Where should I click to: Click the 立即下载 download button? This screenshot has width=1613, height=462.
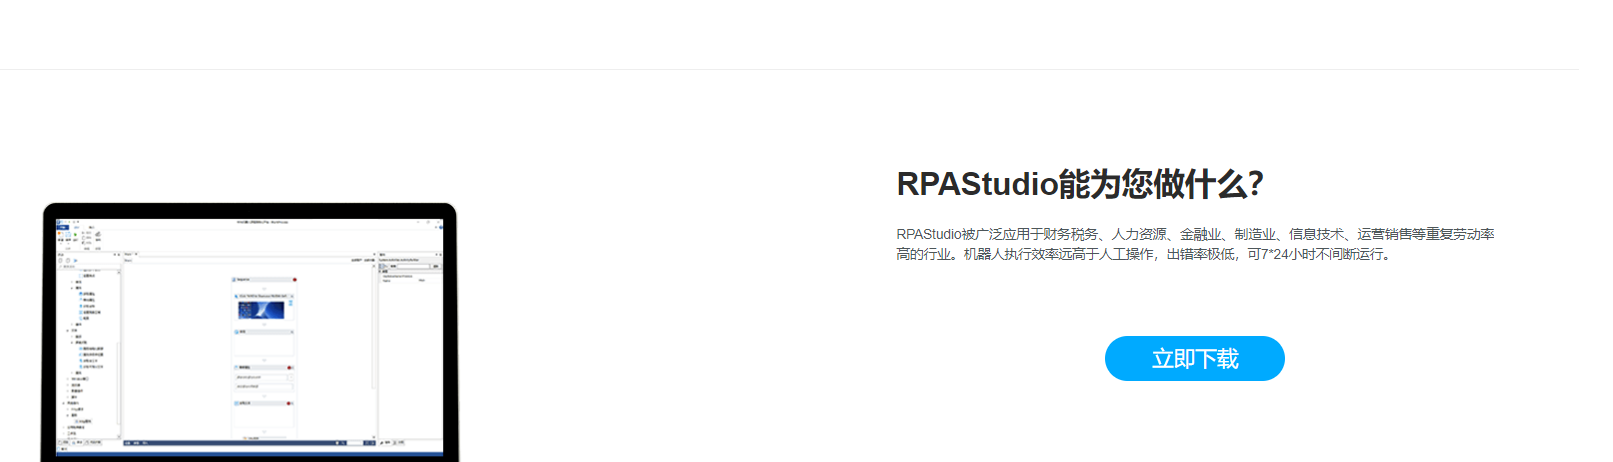pyautogui.click(x=1194, y=359)
